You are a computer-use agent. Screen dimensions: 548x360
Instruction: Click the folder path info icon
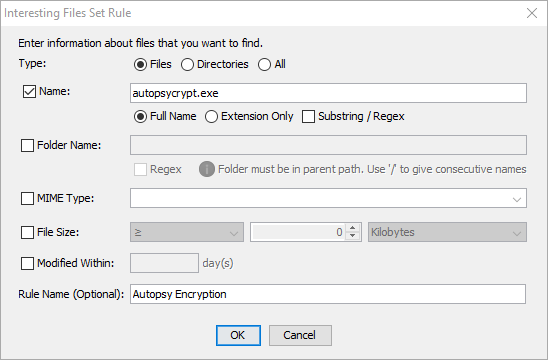click(207, 169)
